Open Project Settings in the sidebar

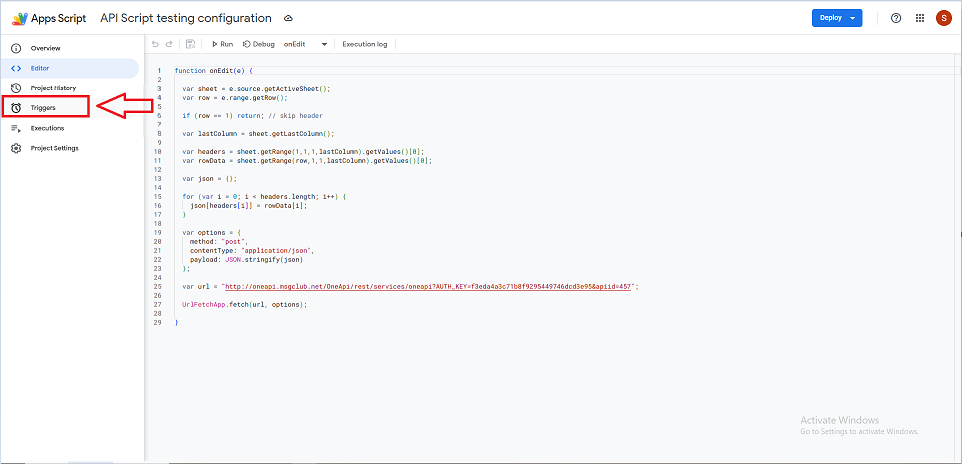pyautogui.click(x=54, y=148)
